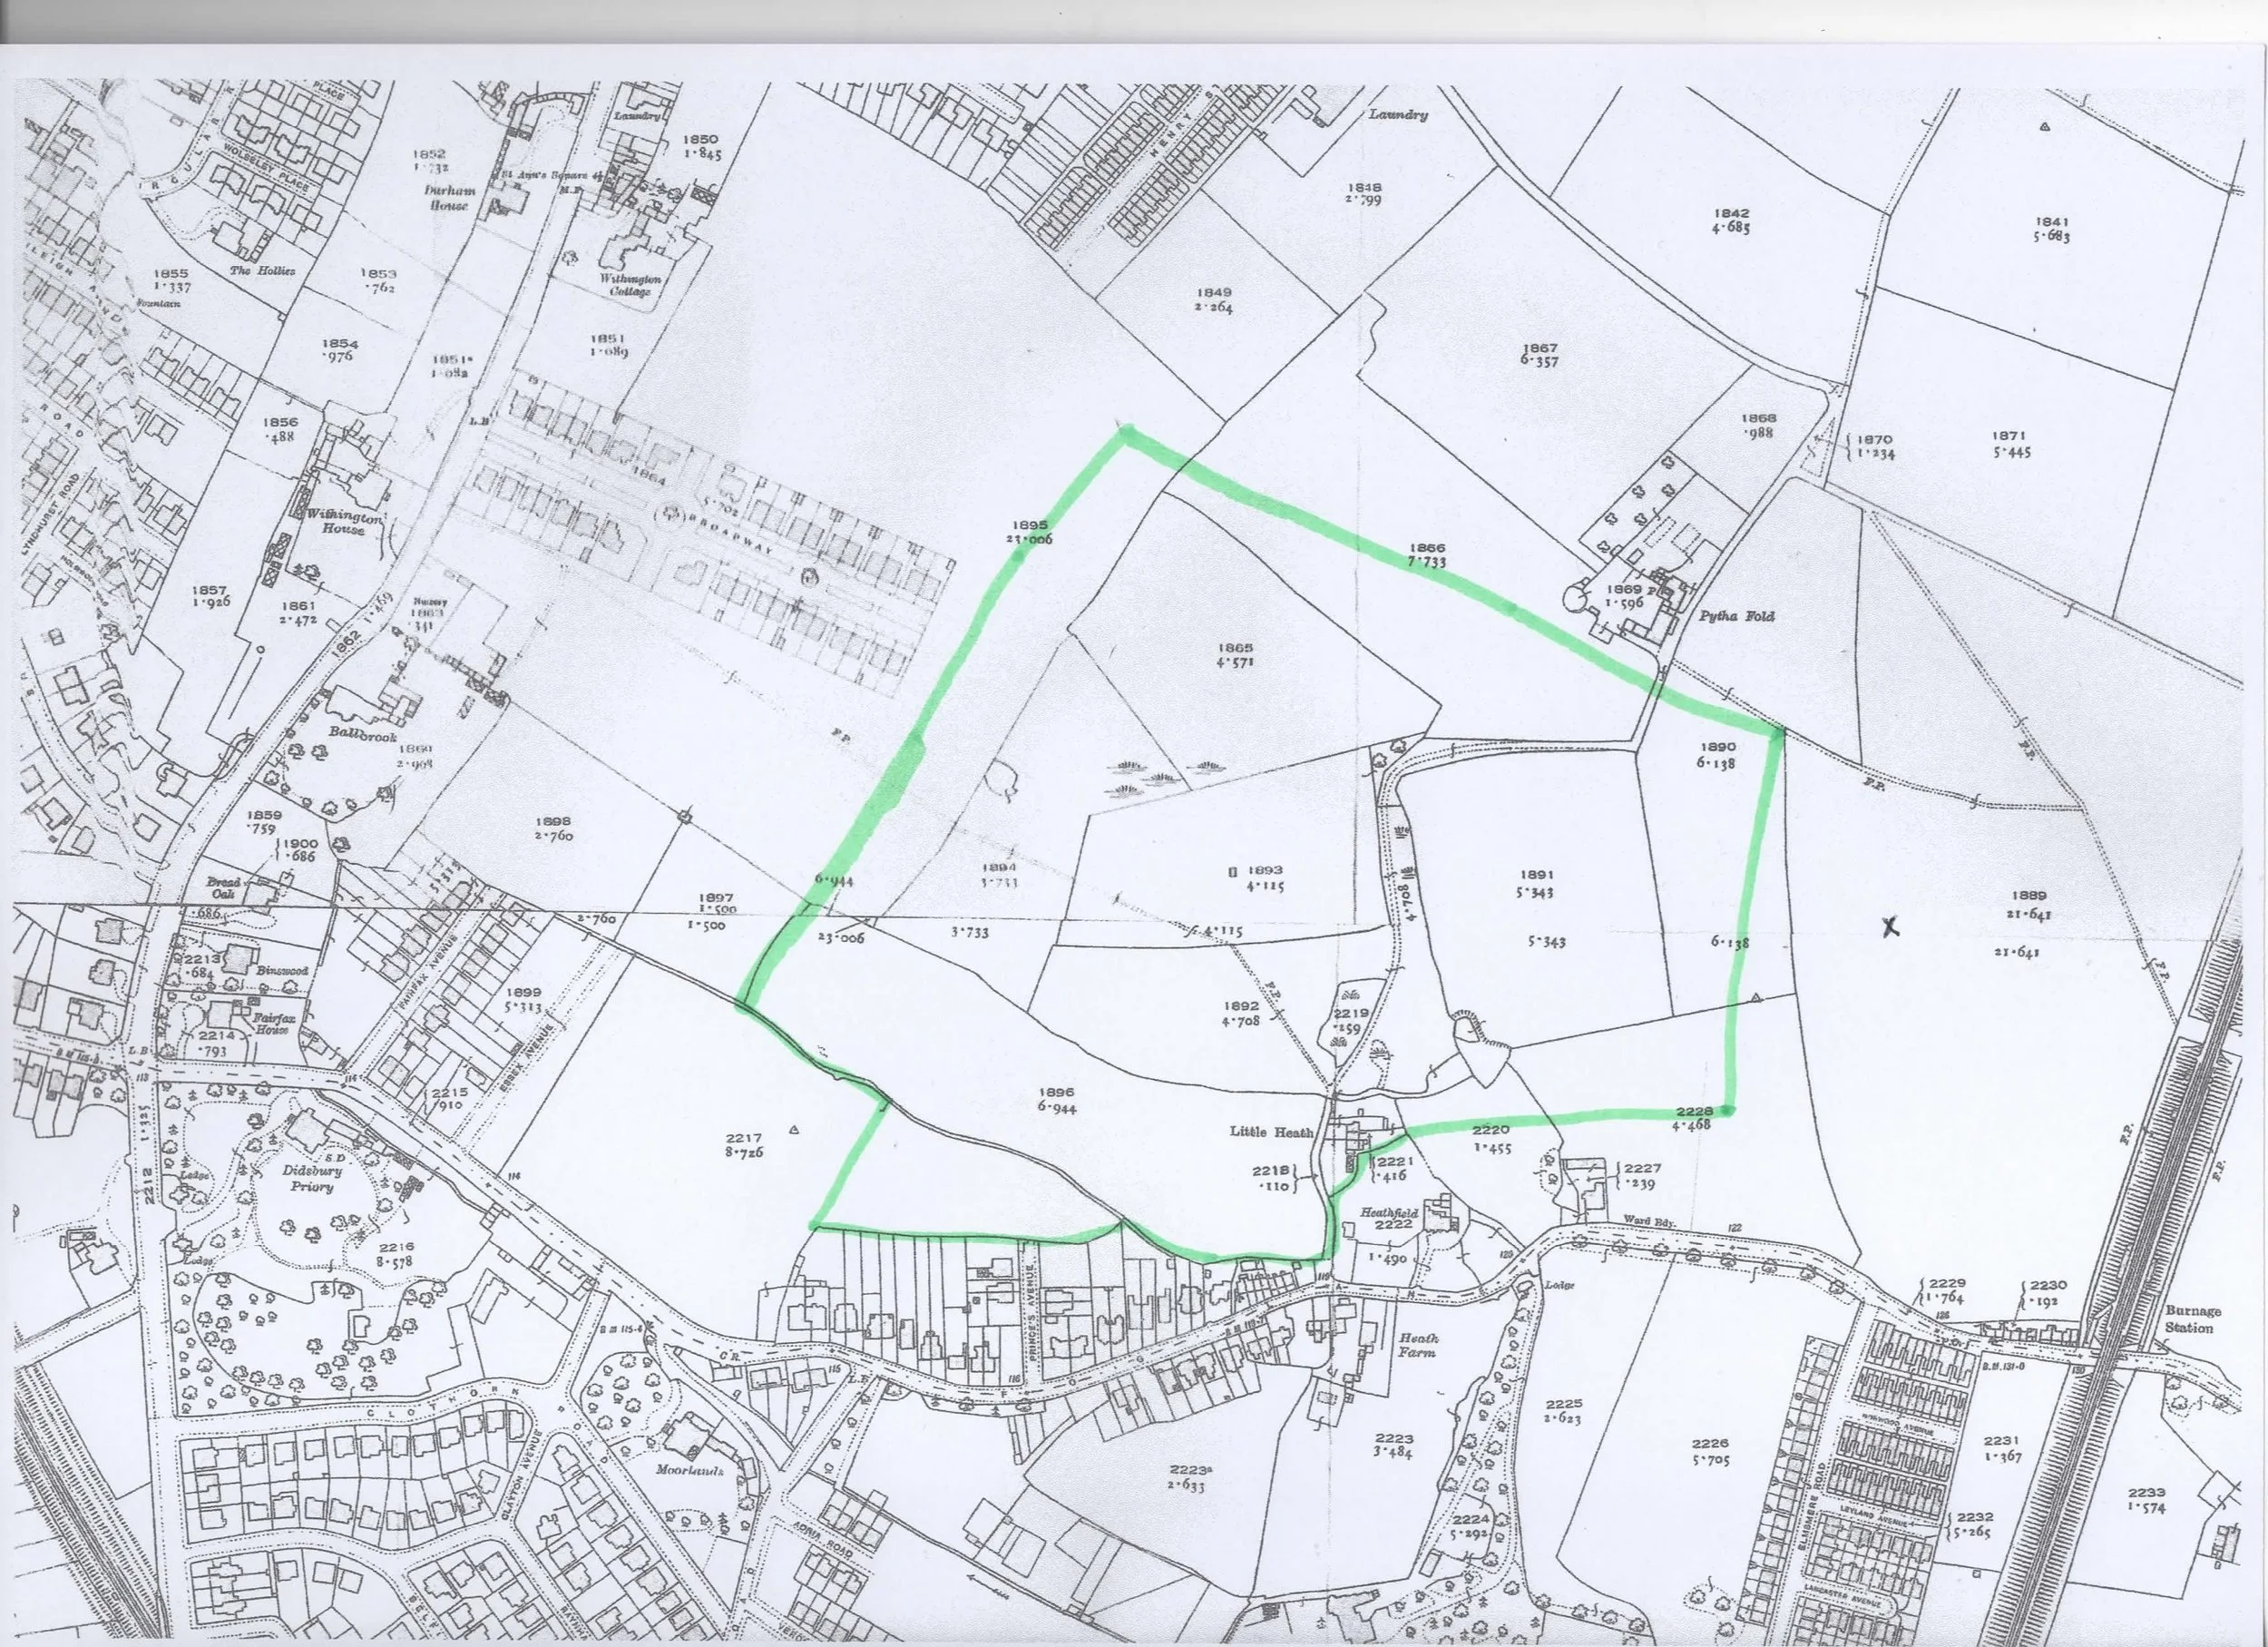Viewport: 2268px width, 1647px height.
Task: Click the Little Heath label
Action: point(1270,1132)
